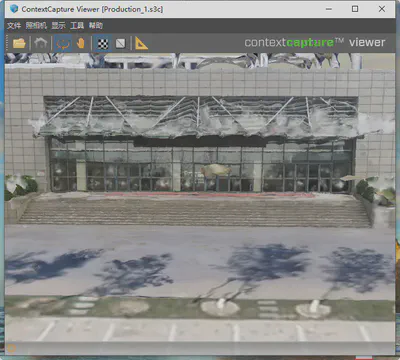Image resolution: width=400 pixels, height=360 pixels.
Task: Select the orbit rotate navigation tool
Action: click(63, 43)
